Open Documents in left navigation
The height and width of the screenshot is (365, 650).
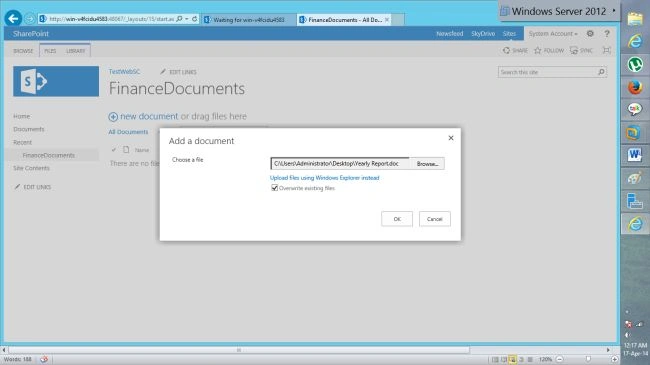(29, 129)
